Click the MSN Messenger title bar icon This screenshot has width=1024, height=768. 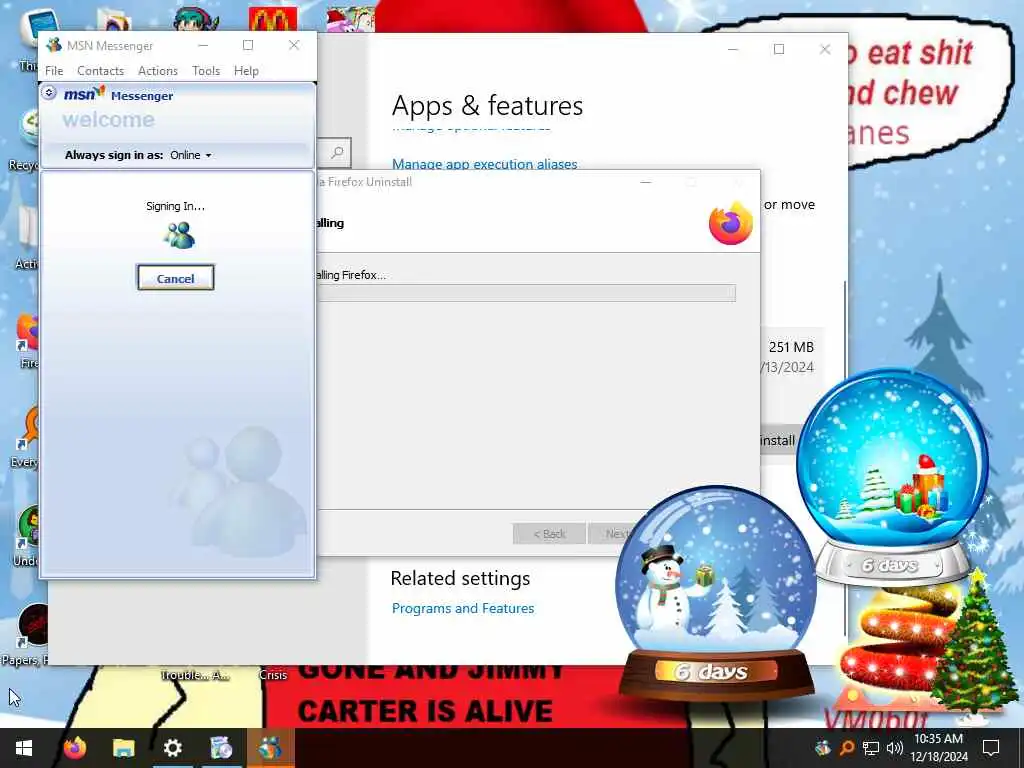pos(54,45)
